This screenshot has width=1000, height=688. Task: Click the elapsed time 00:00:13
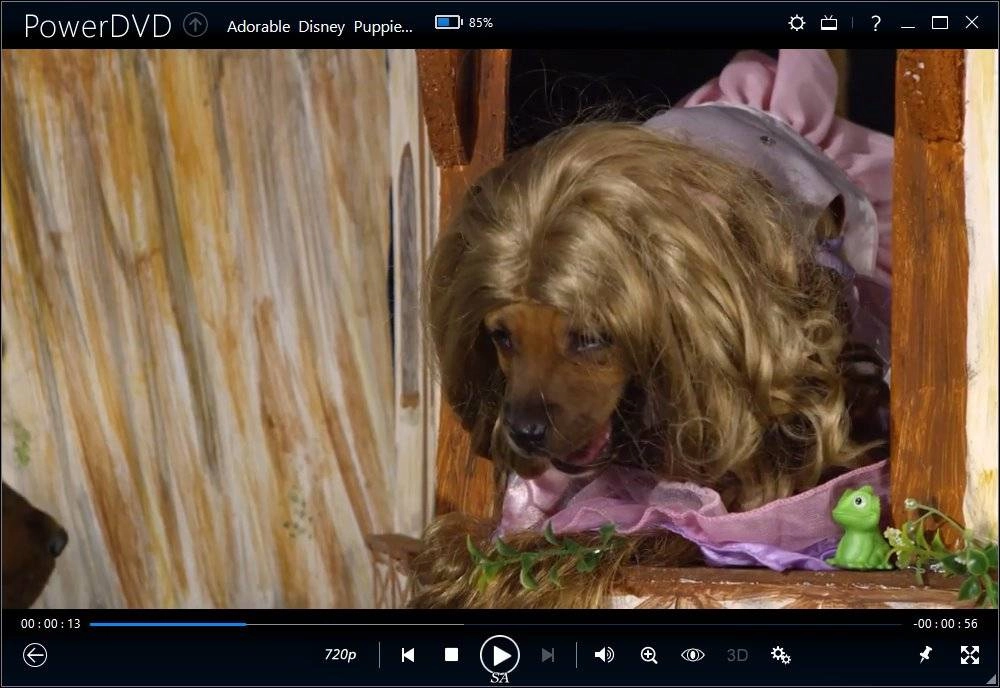pyautogui.click(x=50, y=624)
